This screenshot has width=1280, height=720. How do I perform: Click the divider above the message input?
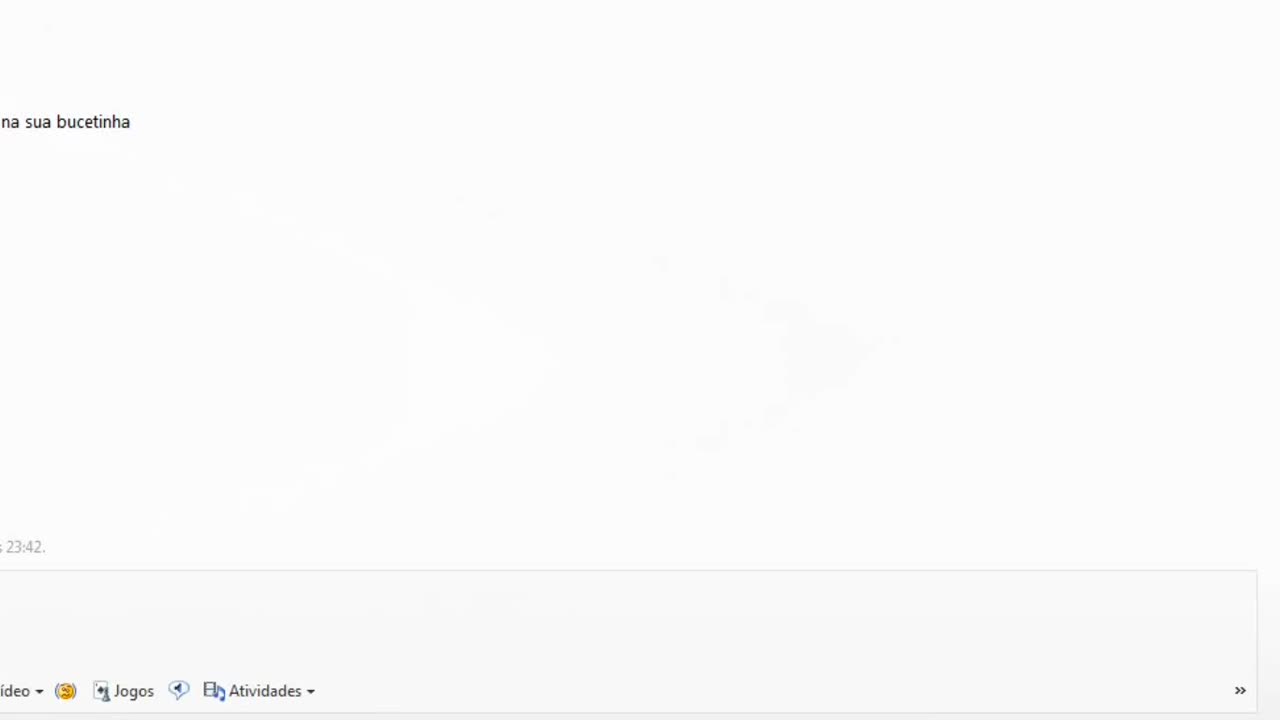coord(628,571)
